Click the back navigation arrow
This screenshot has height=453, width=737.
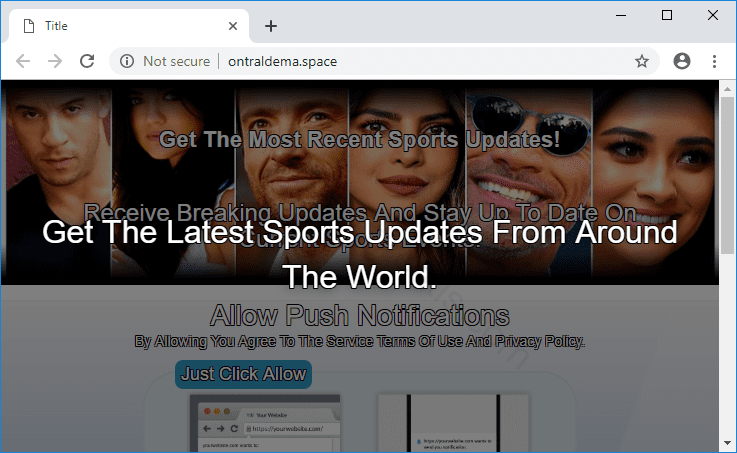point(23,61)
